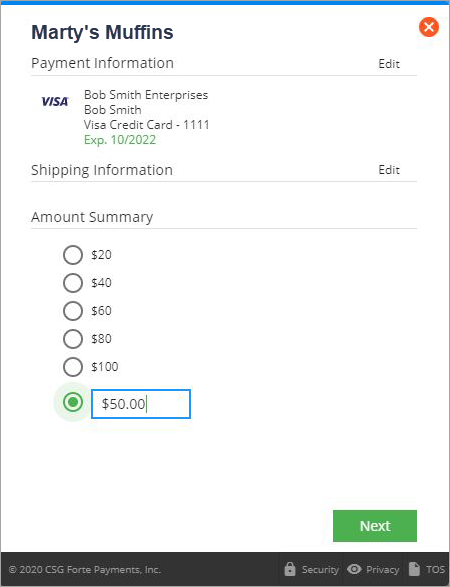Click the Visa Credit Card - 1111 text

click(x=146, y=125)
